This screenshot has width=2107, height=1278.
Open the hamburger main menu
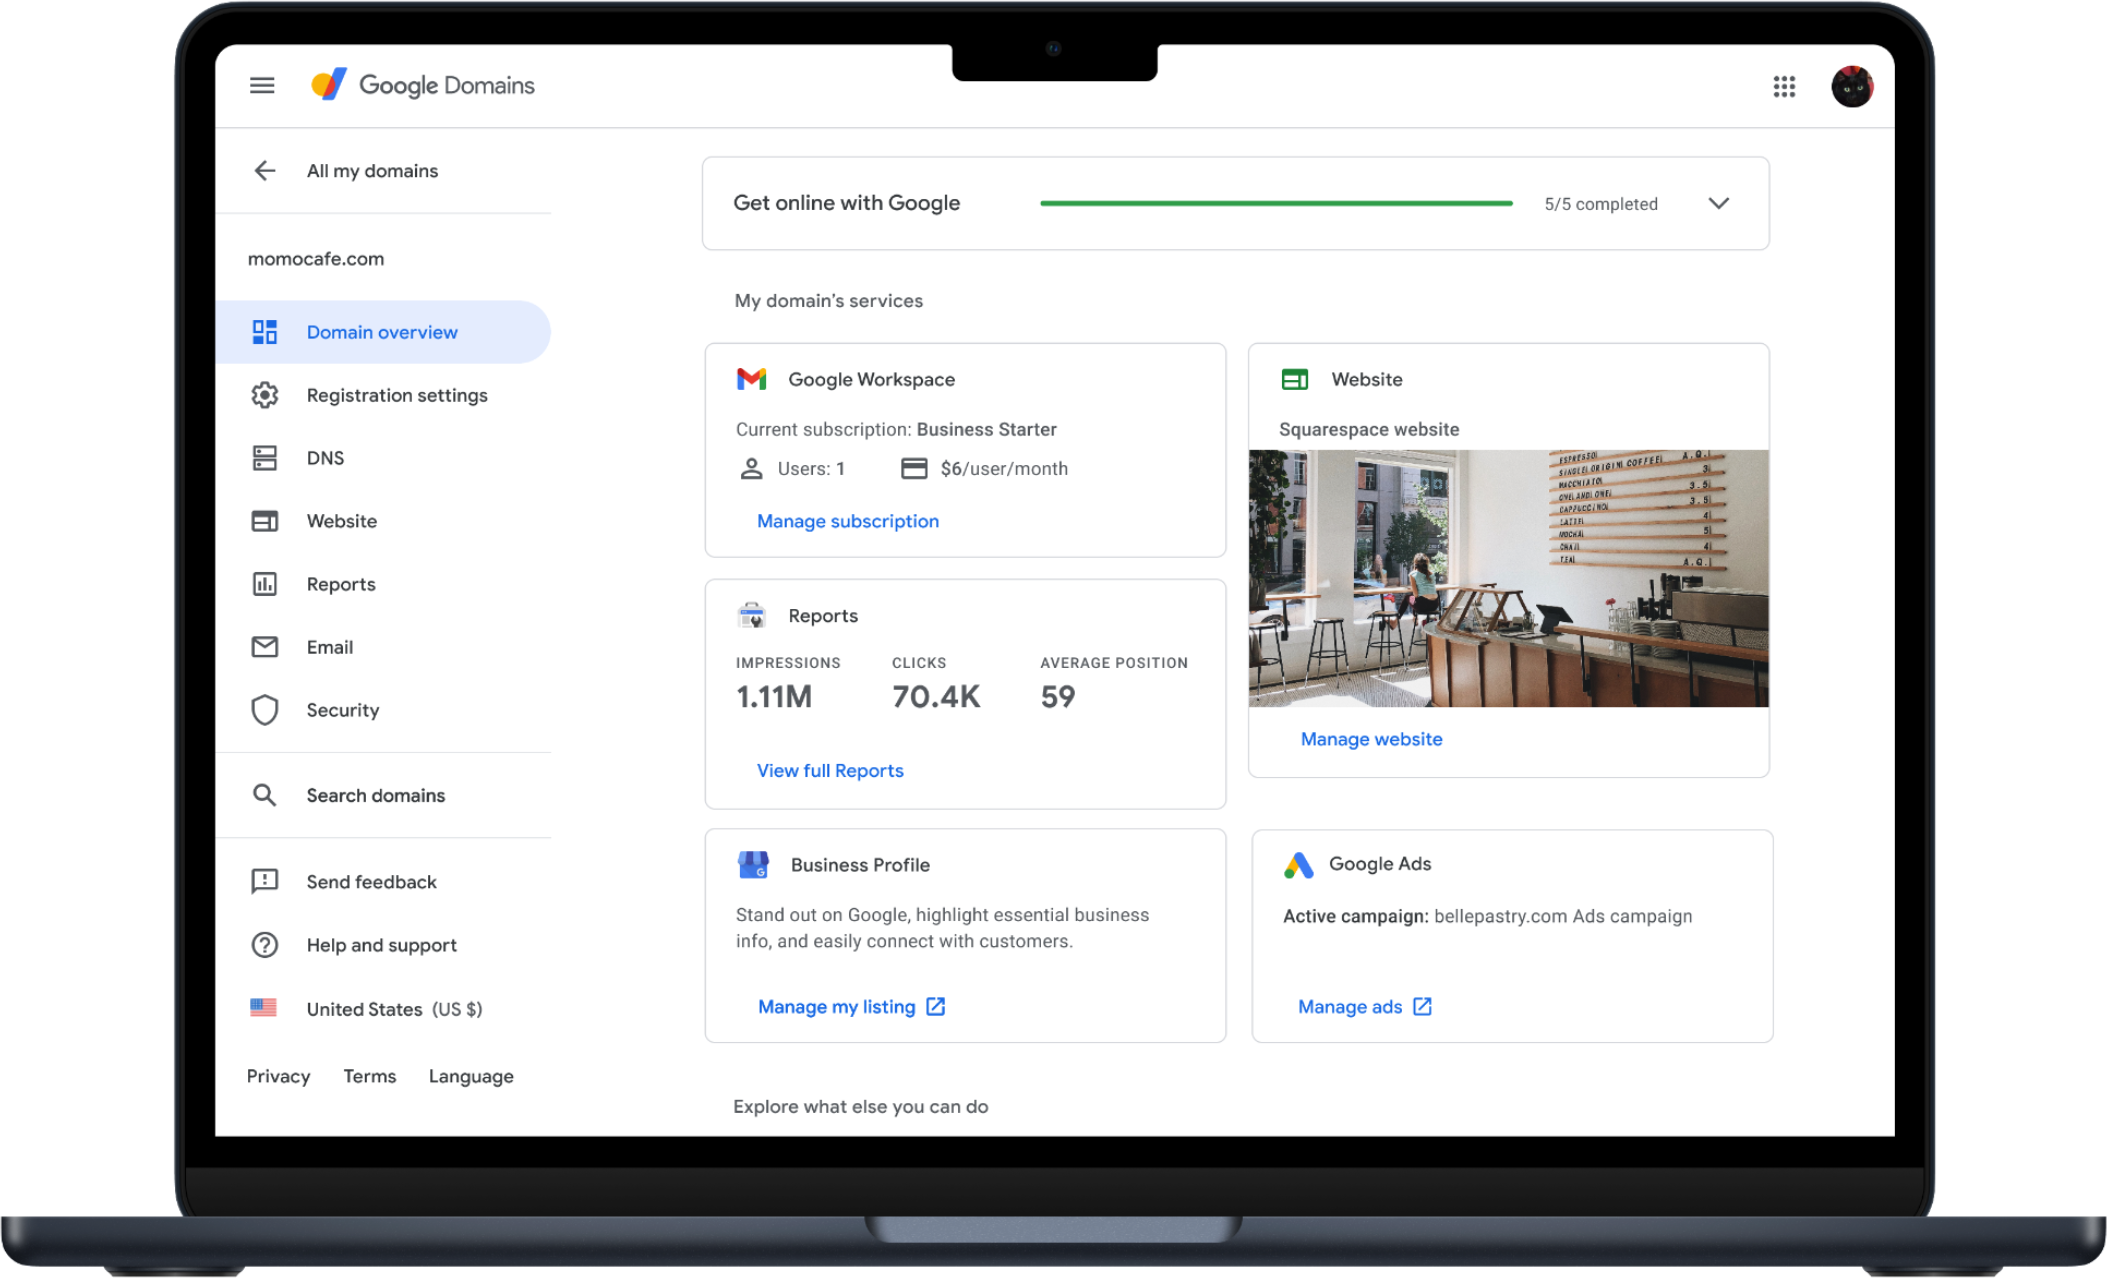pos(262,86)
